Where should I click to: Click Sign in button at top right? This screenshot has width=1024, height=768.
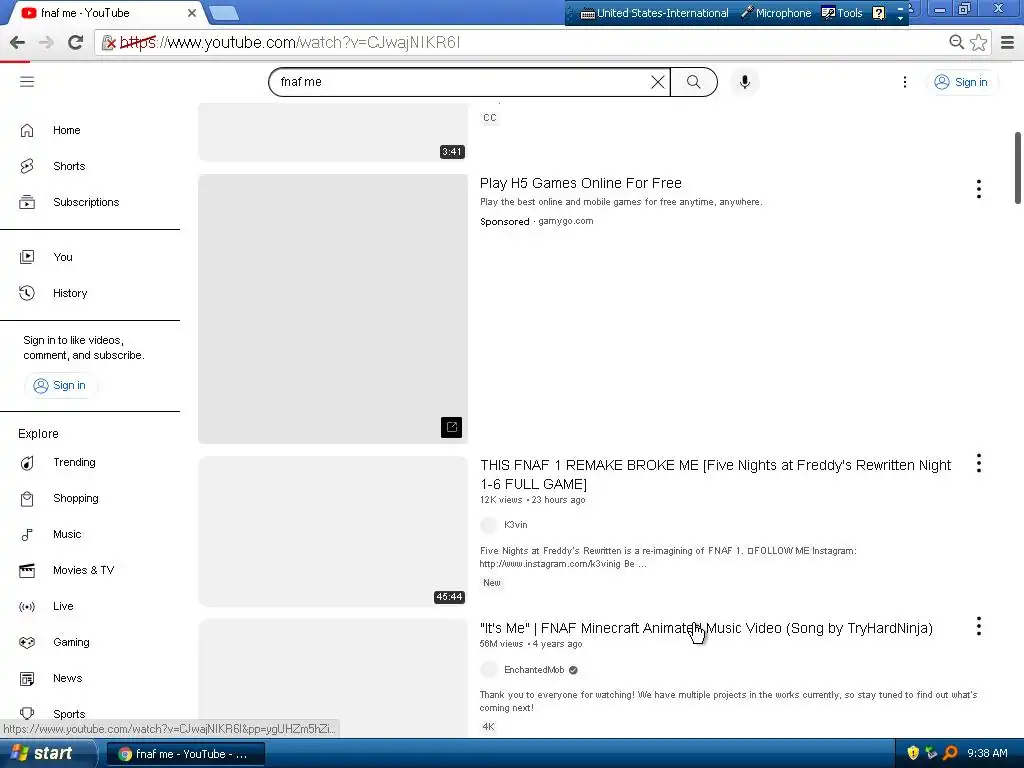(x=961, y=82)
